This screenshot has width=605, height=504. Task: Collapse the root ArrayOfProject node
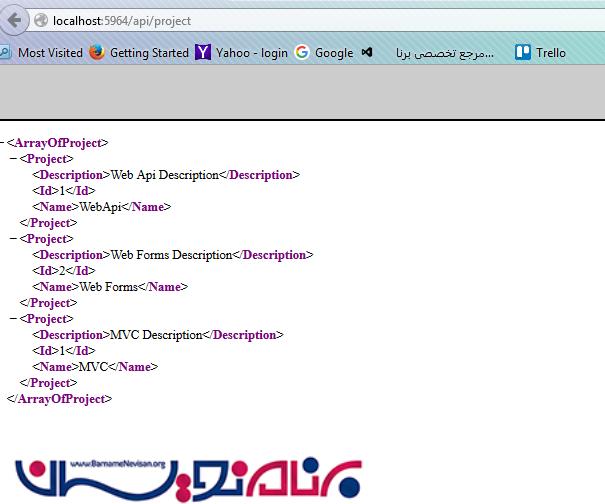tap(2, 143)
